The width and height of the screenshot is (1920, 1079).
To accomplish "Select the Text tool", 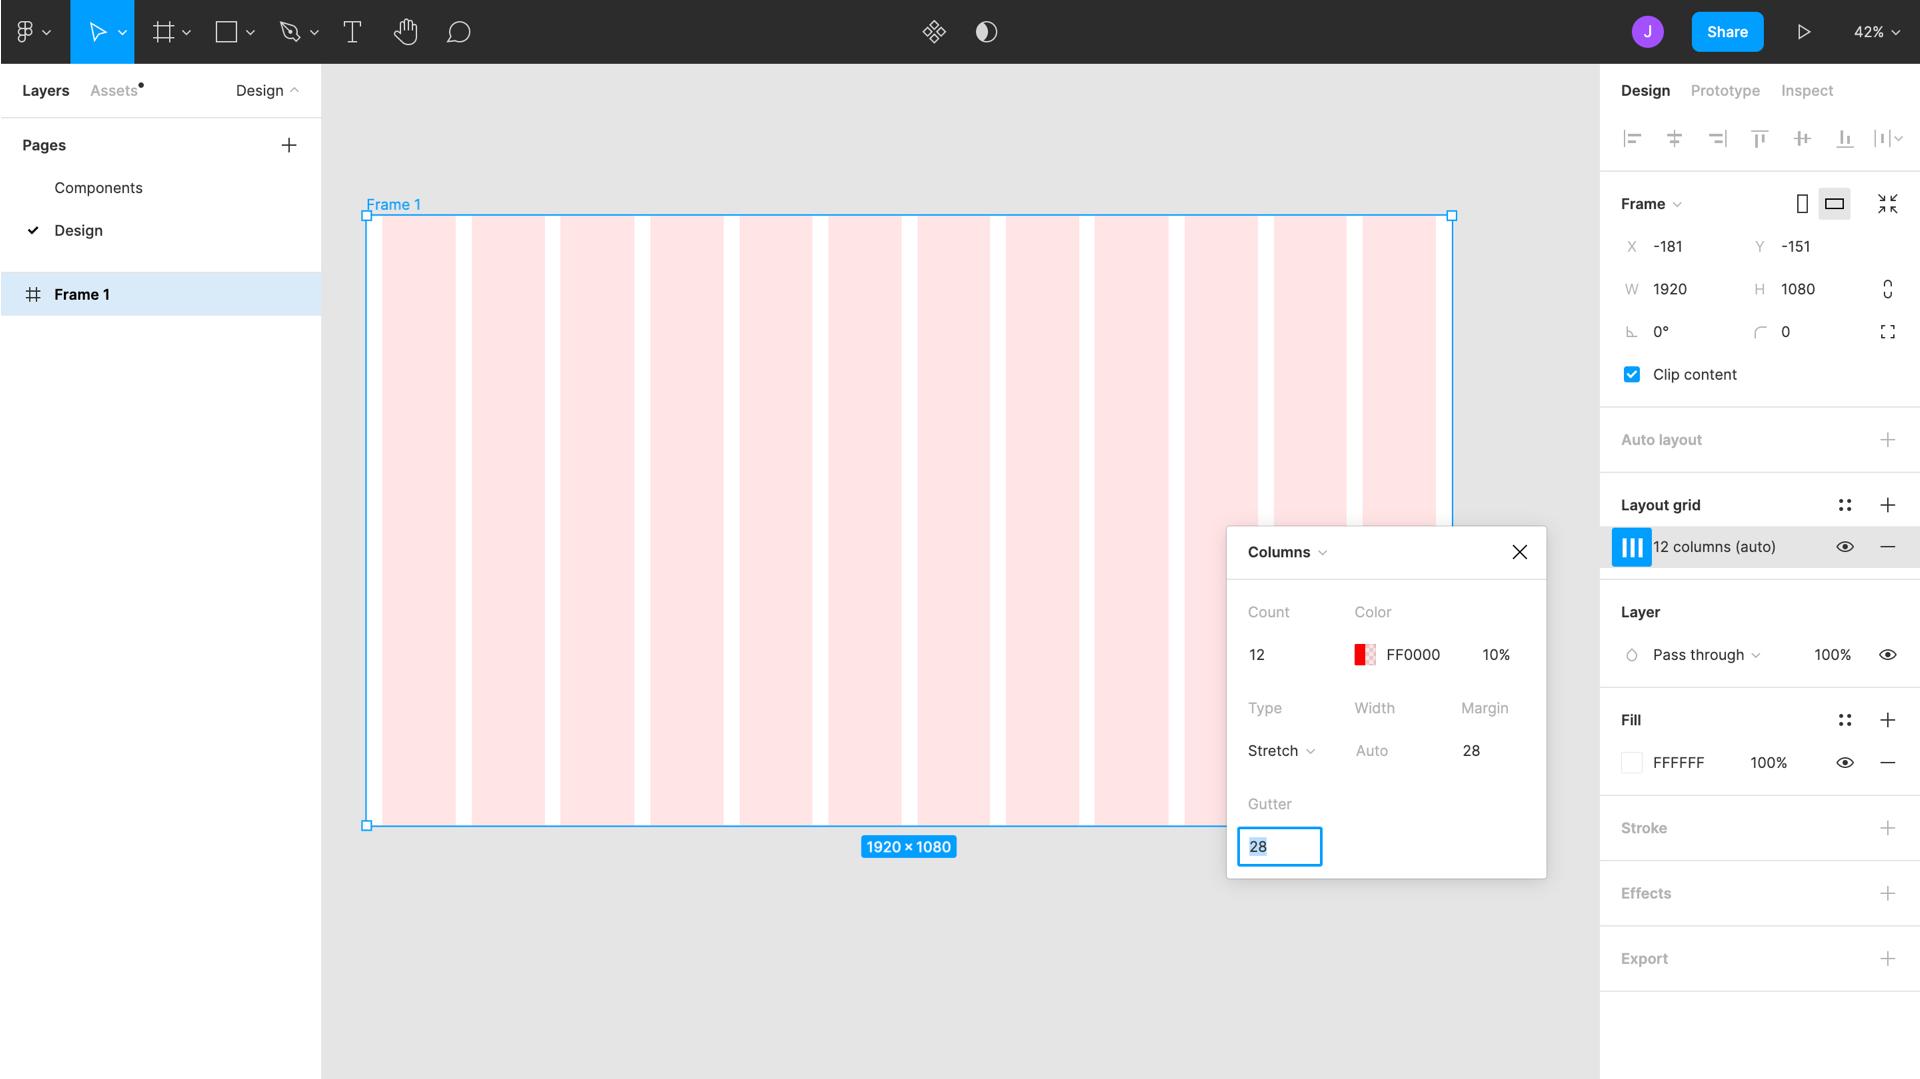I will click(352, 31).
